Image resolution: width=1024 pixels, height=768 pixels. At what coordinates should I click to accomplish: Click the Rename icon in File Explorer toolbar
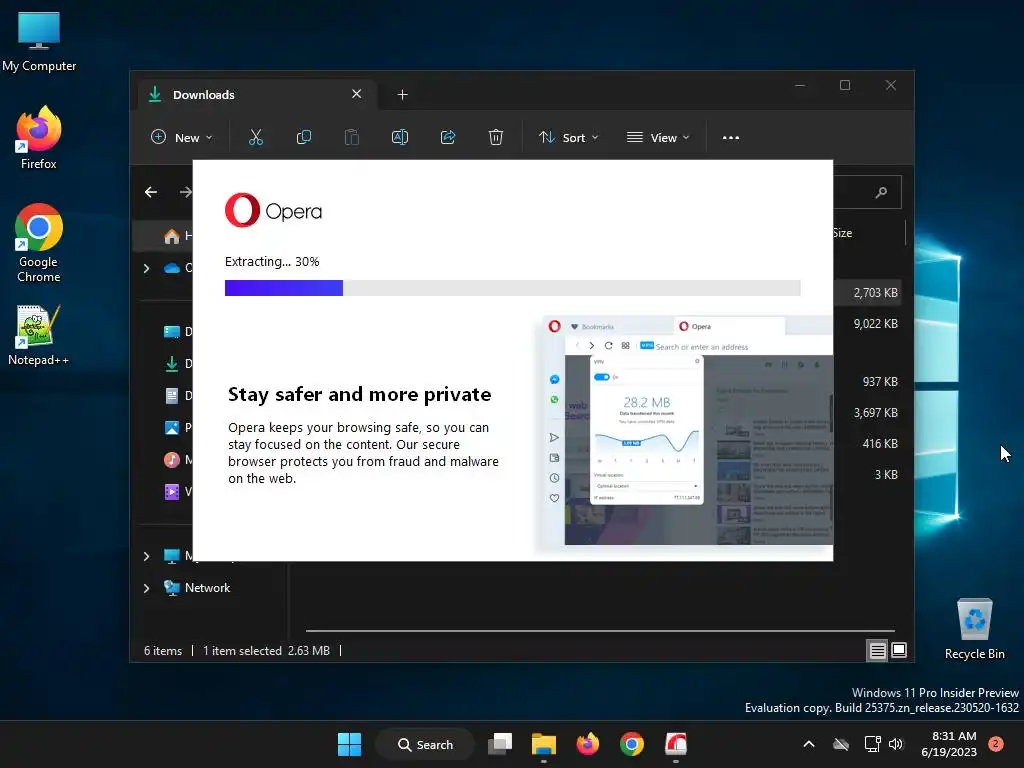(400, 137)
